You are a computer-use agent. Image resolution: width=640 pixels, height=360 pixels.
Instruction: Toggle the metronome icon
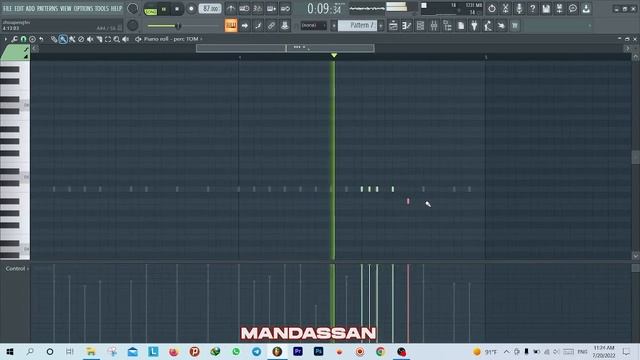coord(231,9)
